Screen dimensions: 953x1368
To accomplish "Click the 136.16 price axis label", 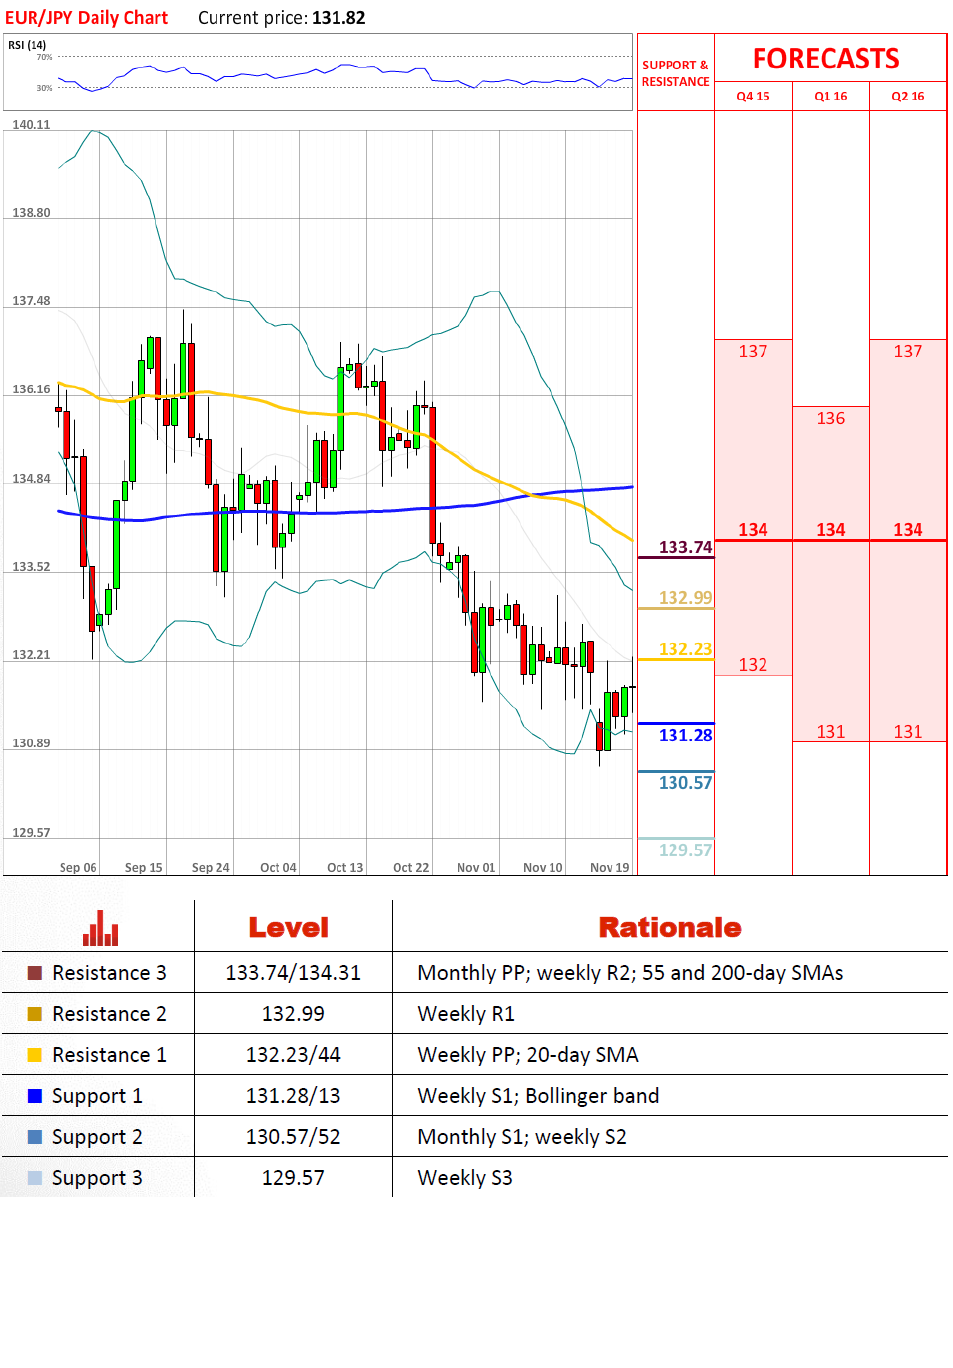I will pos(31,389).
